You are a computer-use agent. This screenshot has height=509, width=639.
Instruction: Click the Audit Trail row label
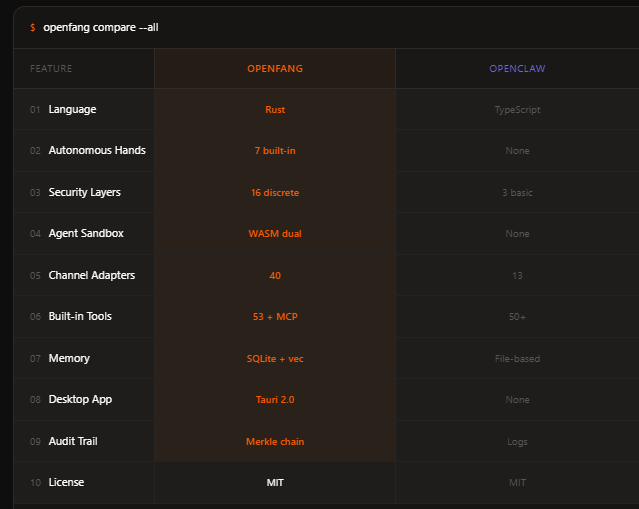[73, 441]
